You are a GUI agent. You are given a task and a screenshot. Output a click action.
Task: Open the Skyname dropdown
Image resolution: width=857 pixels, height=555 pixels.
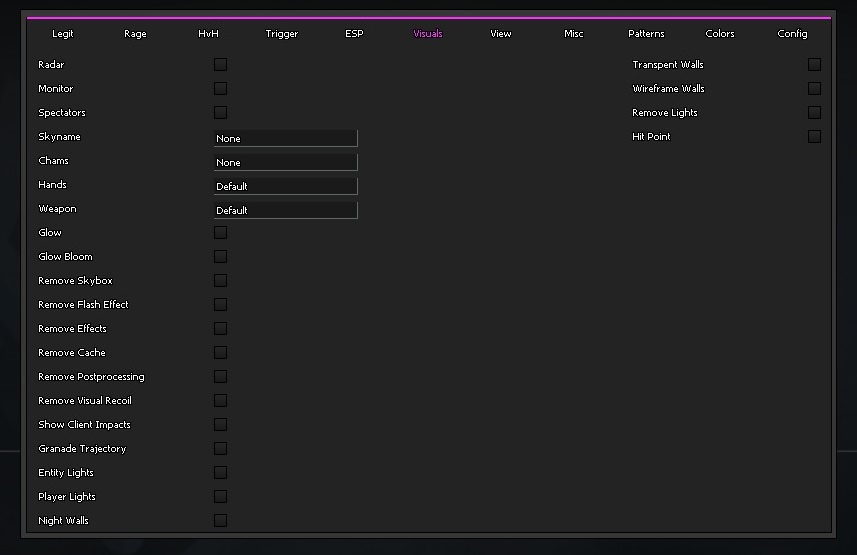(285, 138)
